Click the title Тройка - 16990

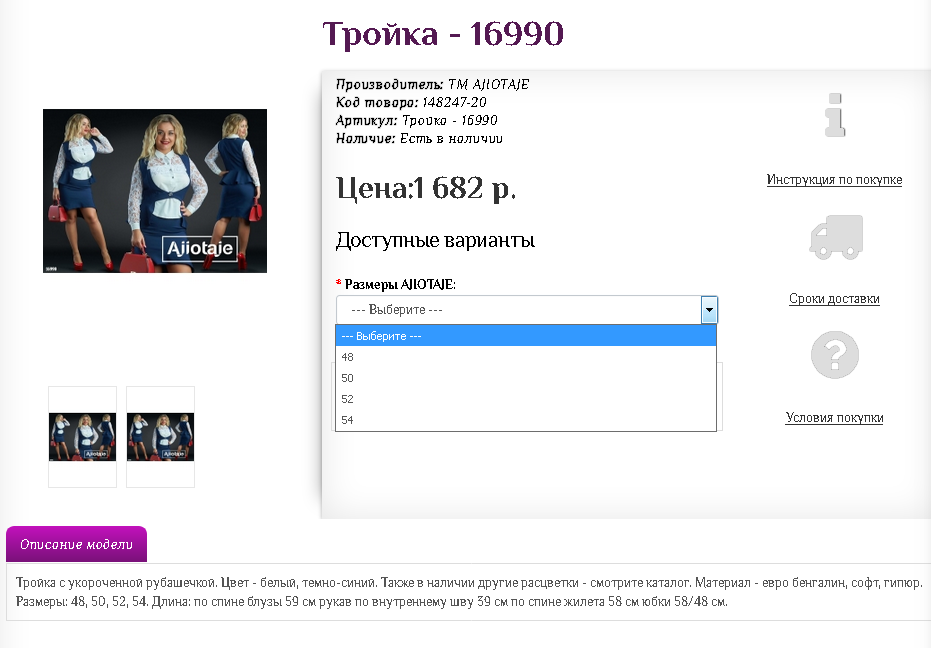coord(443,33)
